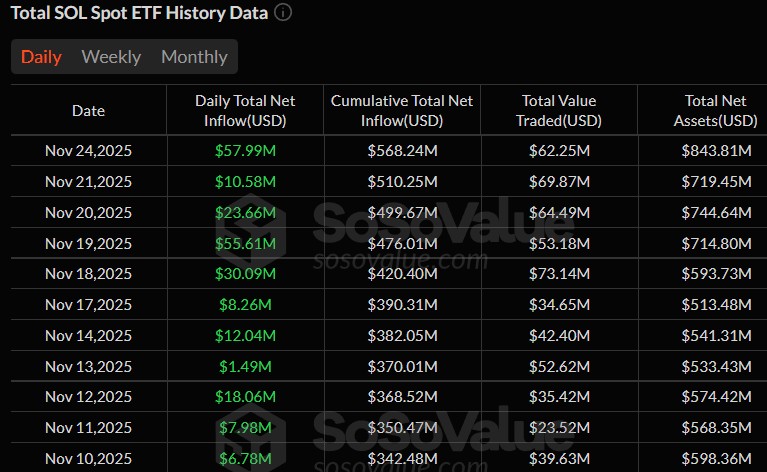Click the $744.64M net assets cell
This screenshot has width=767, height=472.
[x=717, y=213]
